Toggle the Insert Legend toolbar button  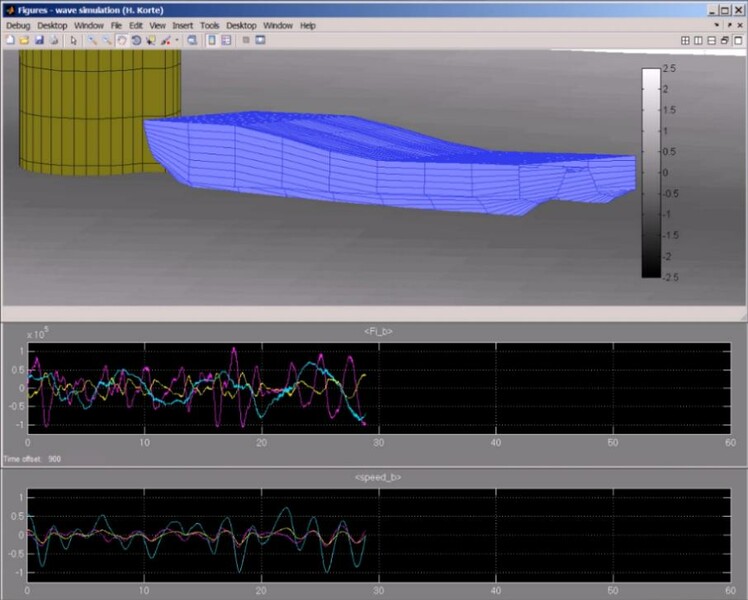[x=226, y=40]
